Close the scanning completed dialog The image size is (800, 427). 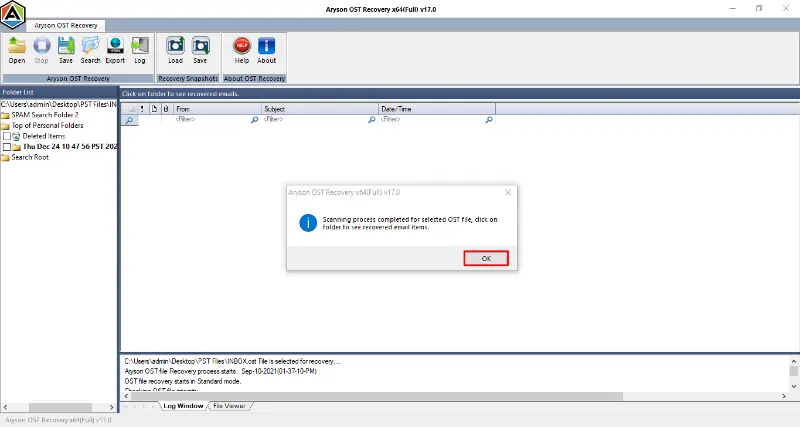508,192
